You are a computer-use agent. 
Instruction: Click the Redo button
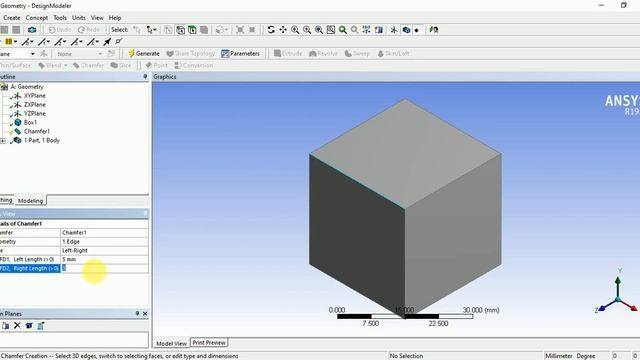click(x=89, y=30)
